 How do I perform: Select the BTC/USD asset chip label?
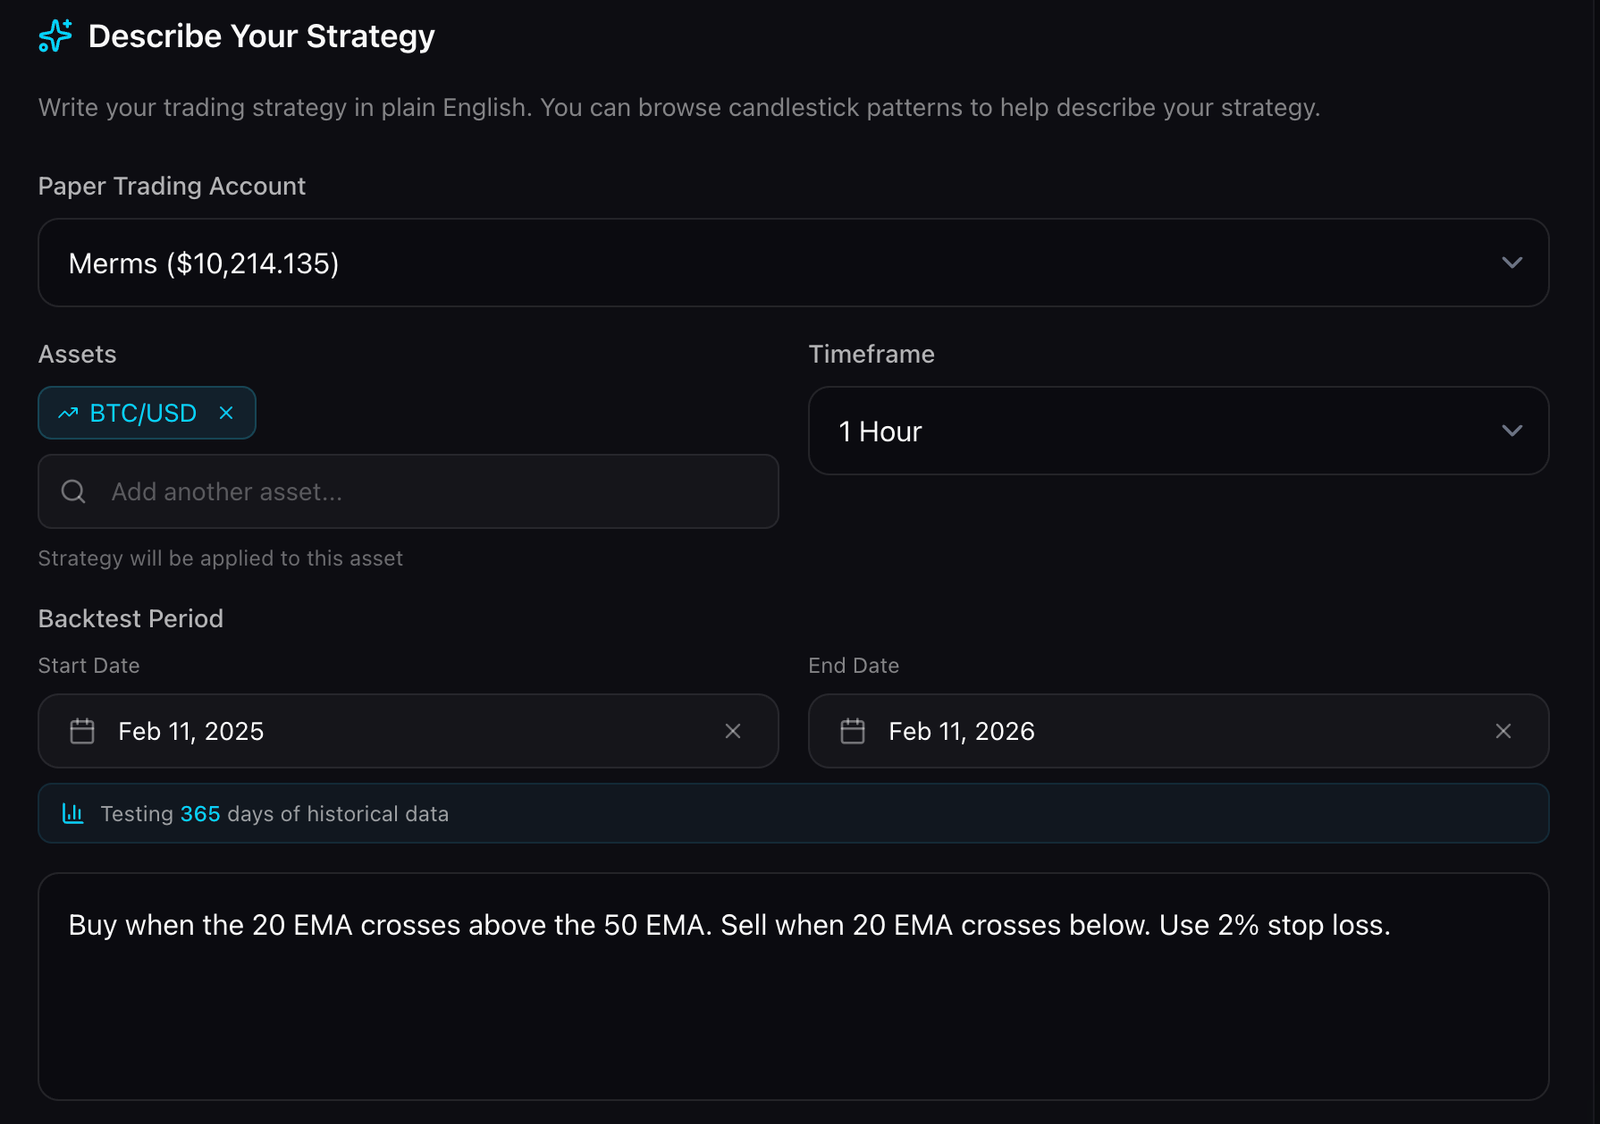coord(143,413)
